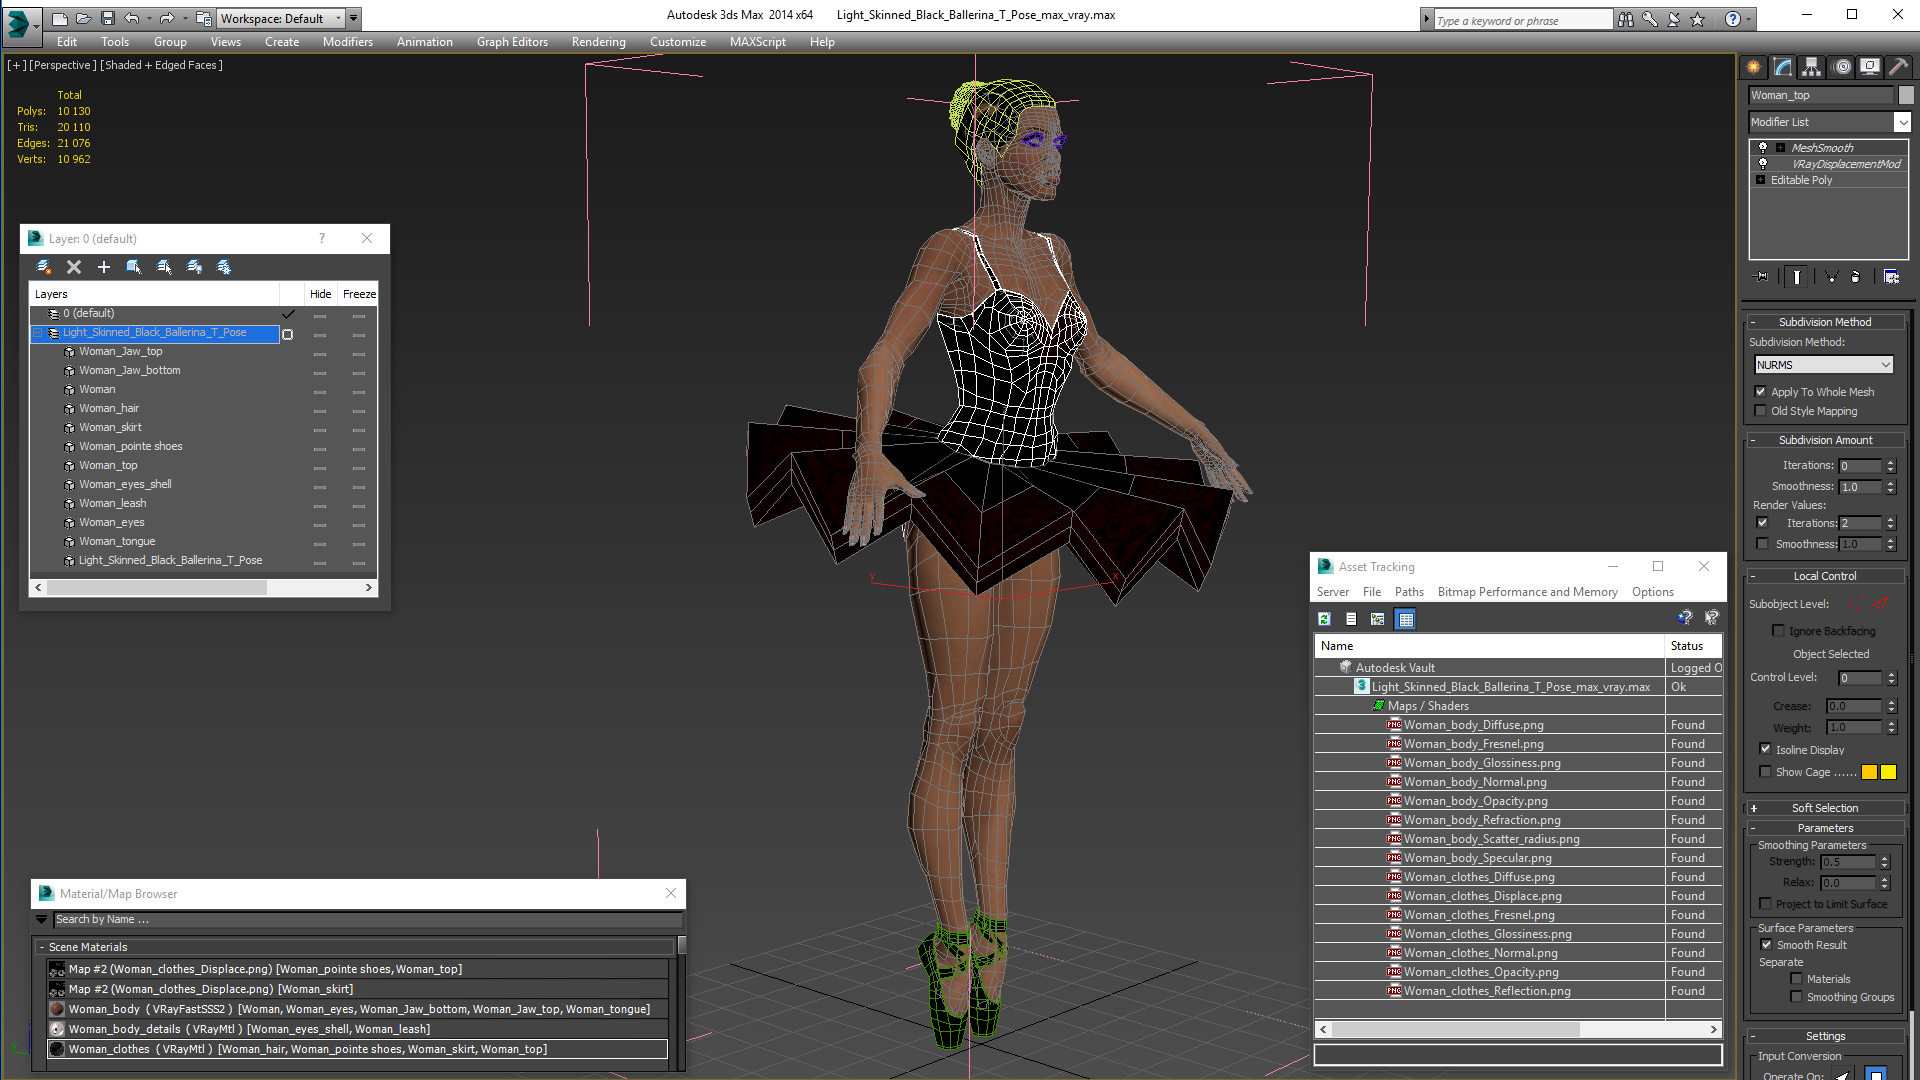
Task: Remove modifier from stack trash icon
Action: coord(1856,277)
